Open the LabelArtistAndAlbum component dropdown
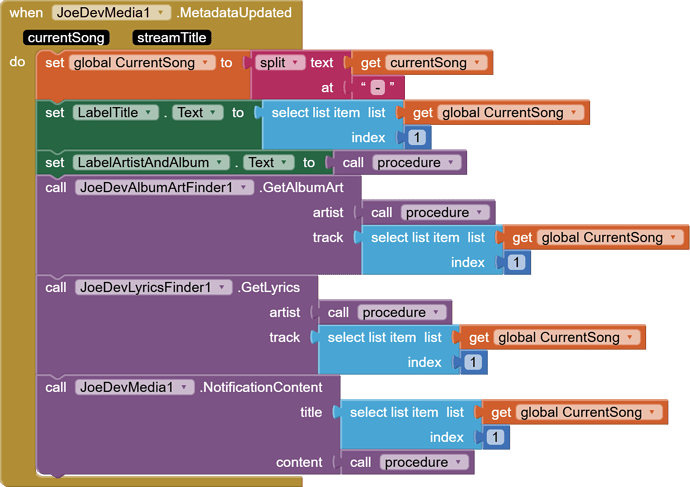690x487 pixels. (x=218, y=163)
